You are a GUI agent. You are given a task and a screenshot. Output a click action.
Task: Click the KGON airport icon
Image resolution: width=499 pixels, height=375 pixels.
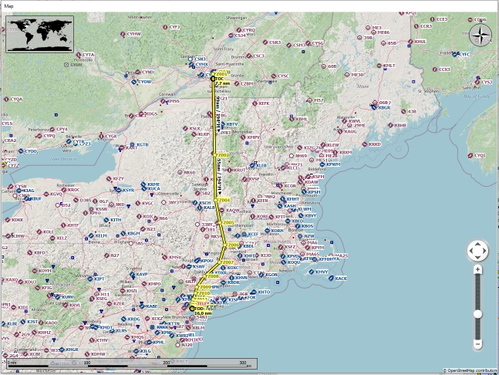pos(262,275)
